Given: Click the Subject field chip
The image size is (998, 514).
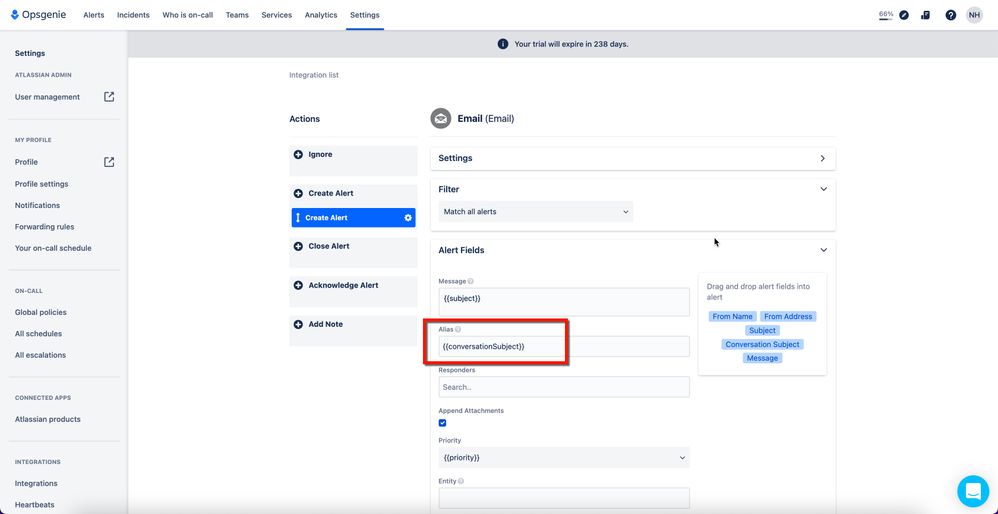Looking at the screenshot, I should coord(763,330).
